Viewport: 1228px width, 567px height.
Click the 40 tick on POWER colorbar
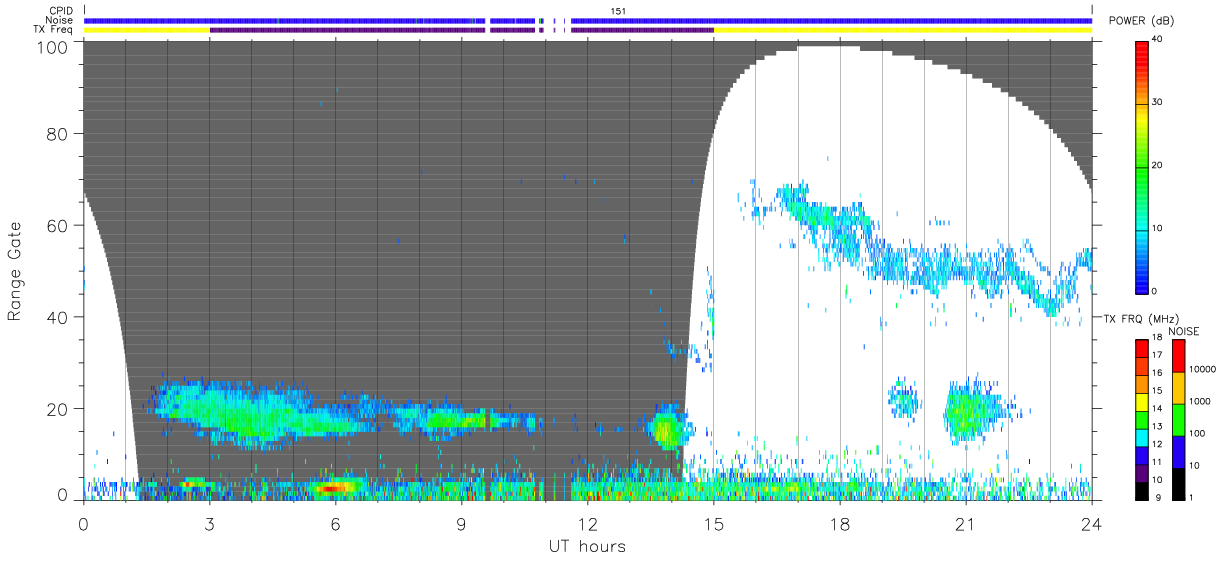1158,40
